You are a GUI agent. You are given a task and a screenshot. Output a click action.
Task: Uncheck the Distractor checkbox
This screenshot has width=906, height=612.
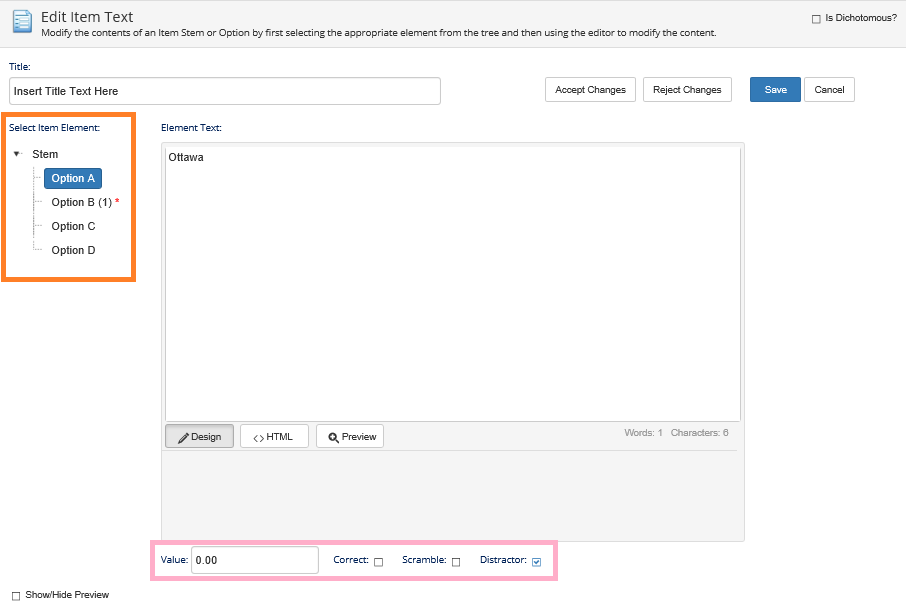coord(537,562)
